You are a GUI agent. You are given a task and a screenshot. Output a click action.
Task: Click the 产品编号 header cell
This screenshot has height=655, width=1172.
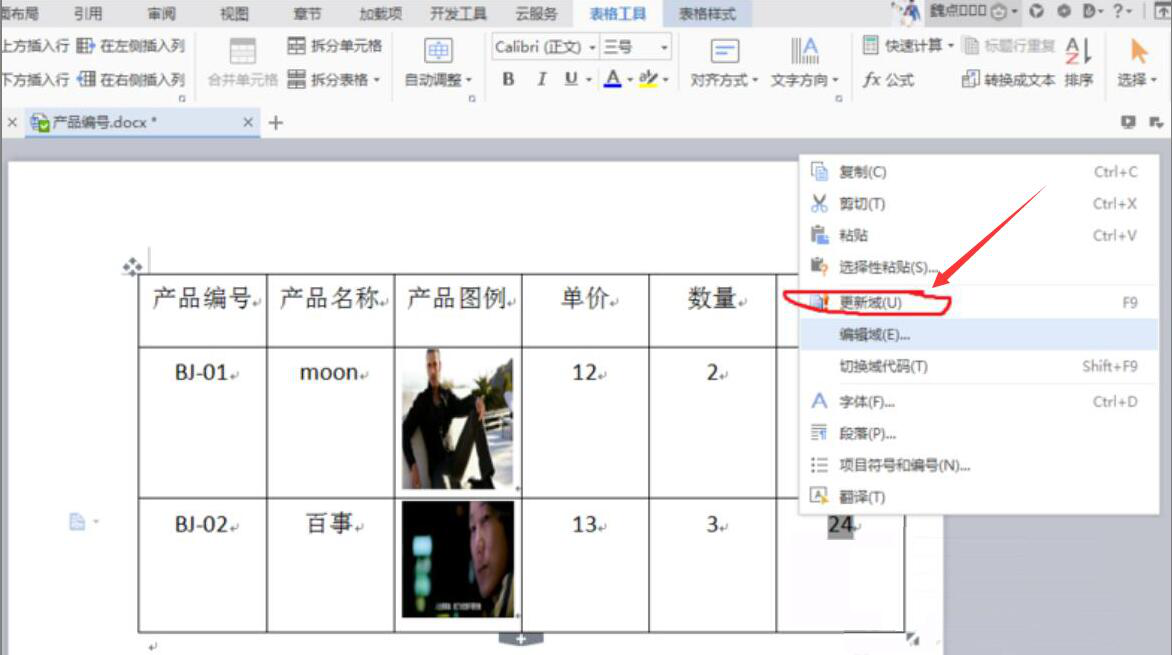click(203, 310)
